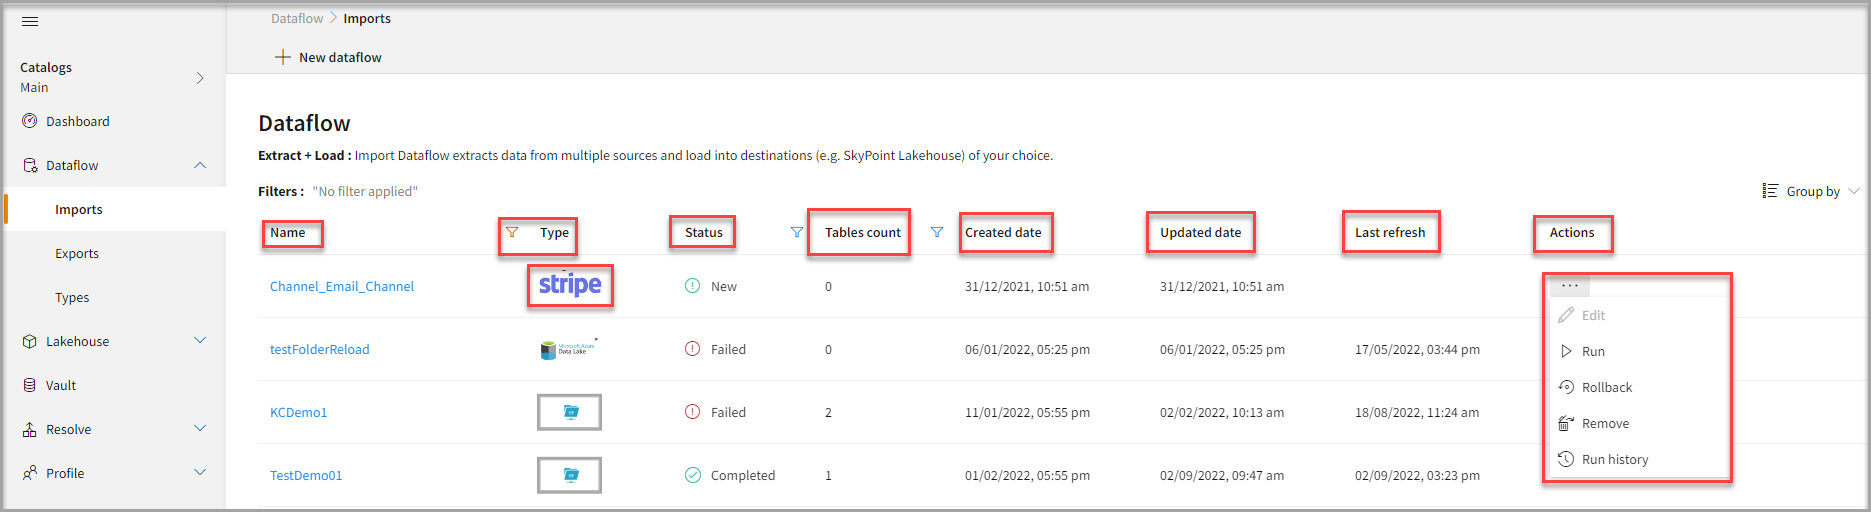This screenshot has height=512, width=1871.
Task: Click the Created date column header
Action: point(1003,232)
